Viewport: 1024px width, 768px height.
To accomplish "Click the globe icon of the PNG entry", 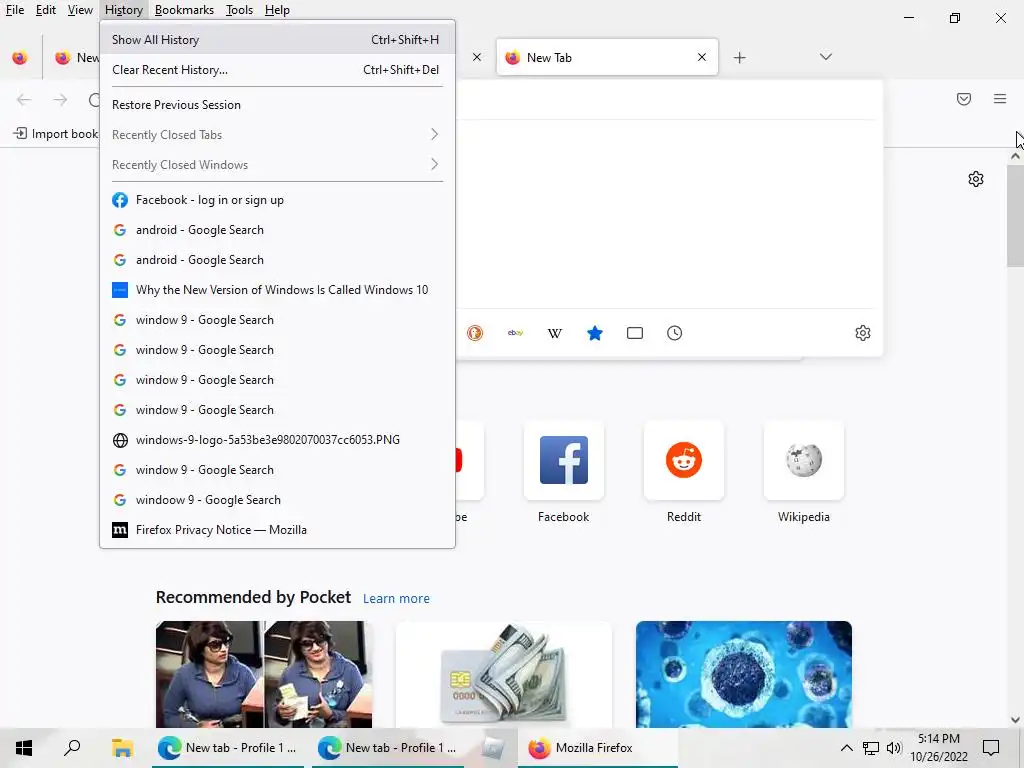I will 120,440.
